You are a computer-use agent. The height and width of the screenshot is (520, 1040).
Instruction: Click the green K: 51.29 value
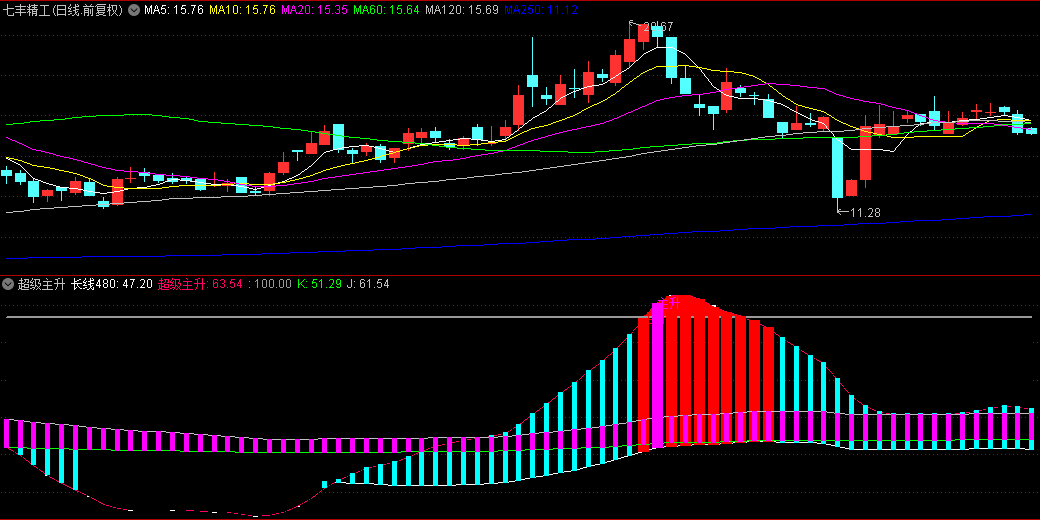(x=319, y=284)
